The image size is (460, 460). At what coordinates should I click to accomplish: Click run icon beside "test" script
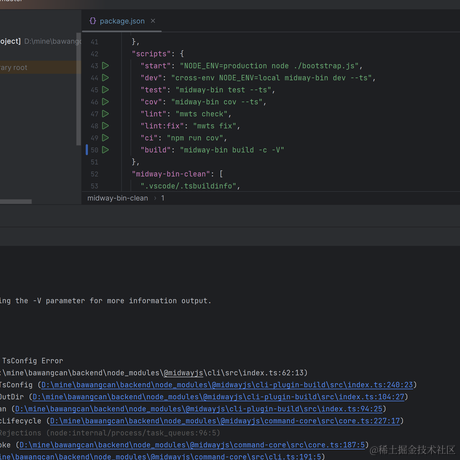coord(105,90)
